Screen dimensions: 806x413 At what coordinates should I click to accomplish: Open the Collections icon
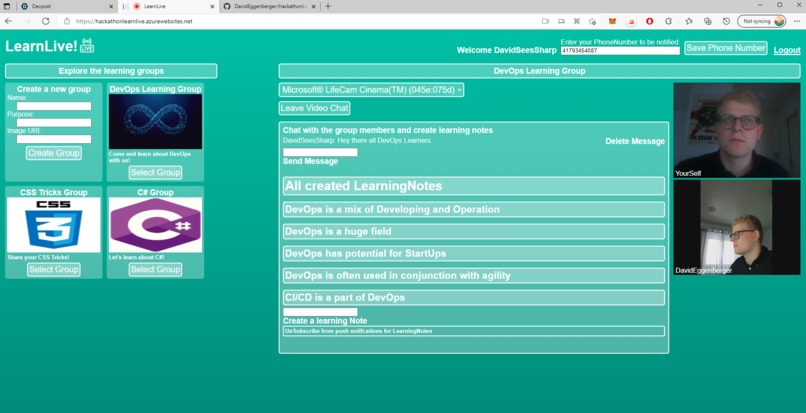click(x=708, y=21)
